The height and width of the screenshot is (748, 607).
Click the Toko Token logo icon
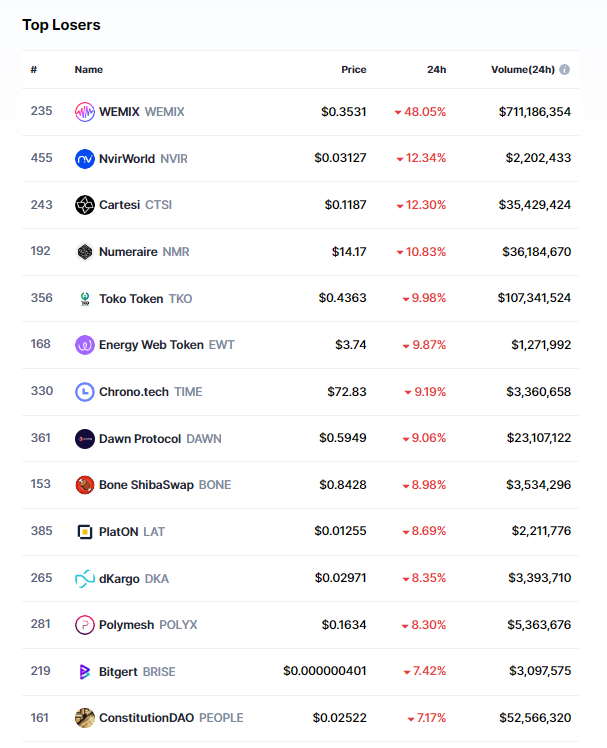85,298
